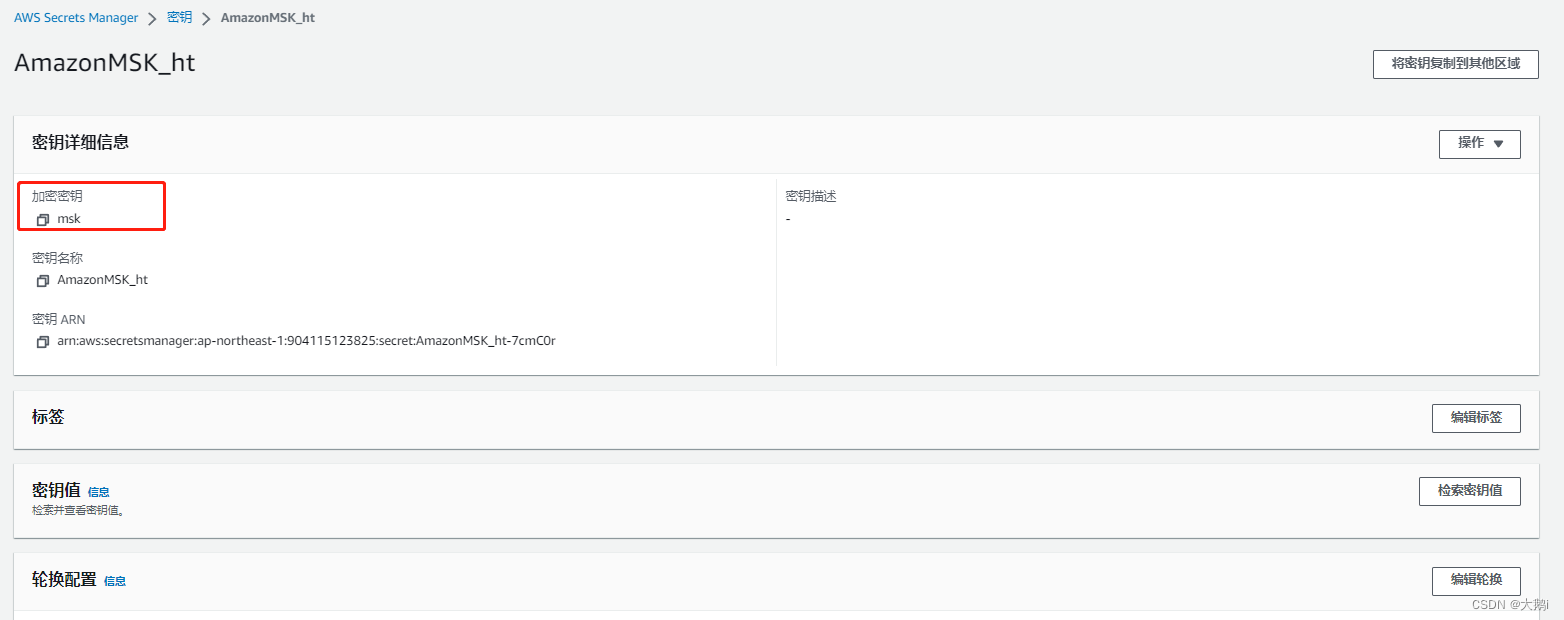1564x620 pixels.
Task: Copy the secret name AmazonMSK_ht
Action: pos(43,281)
